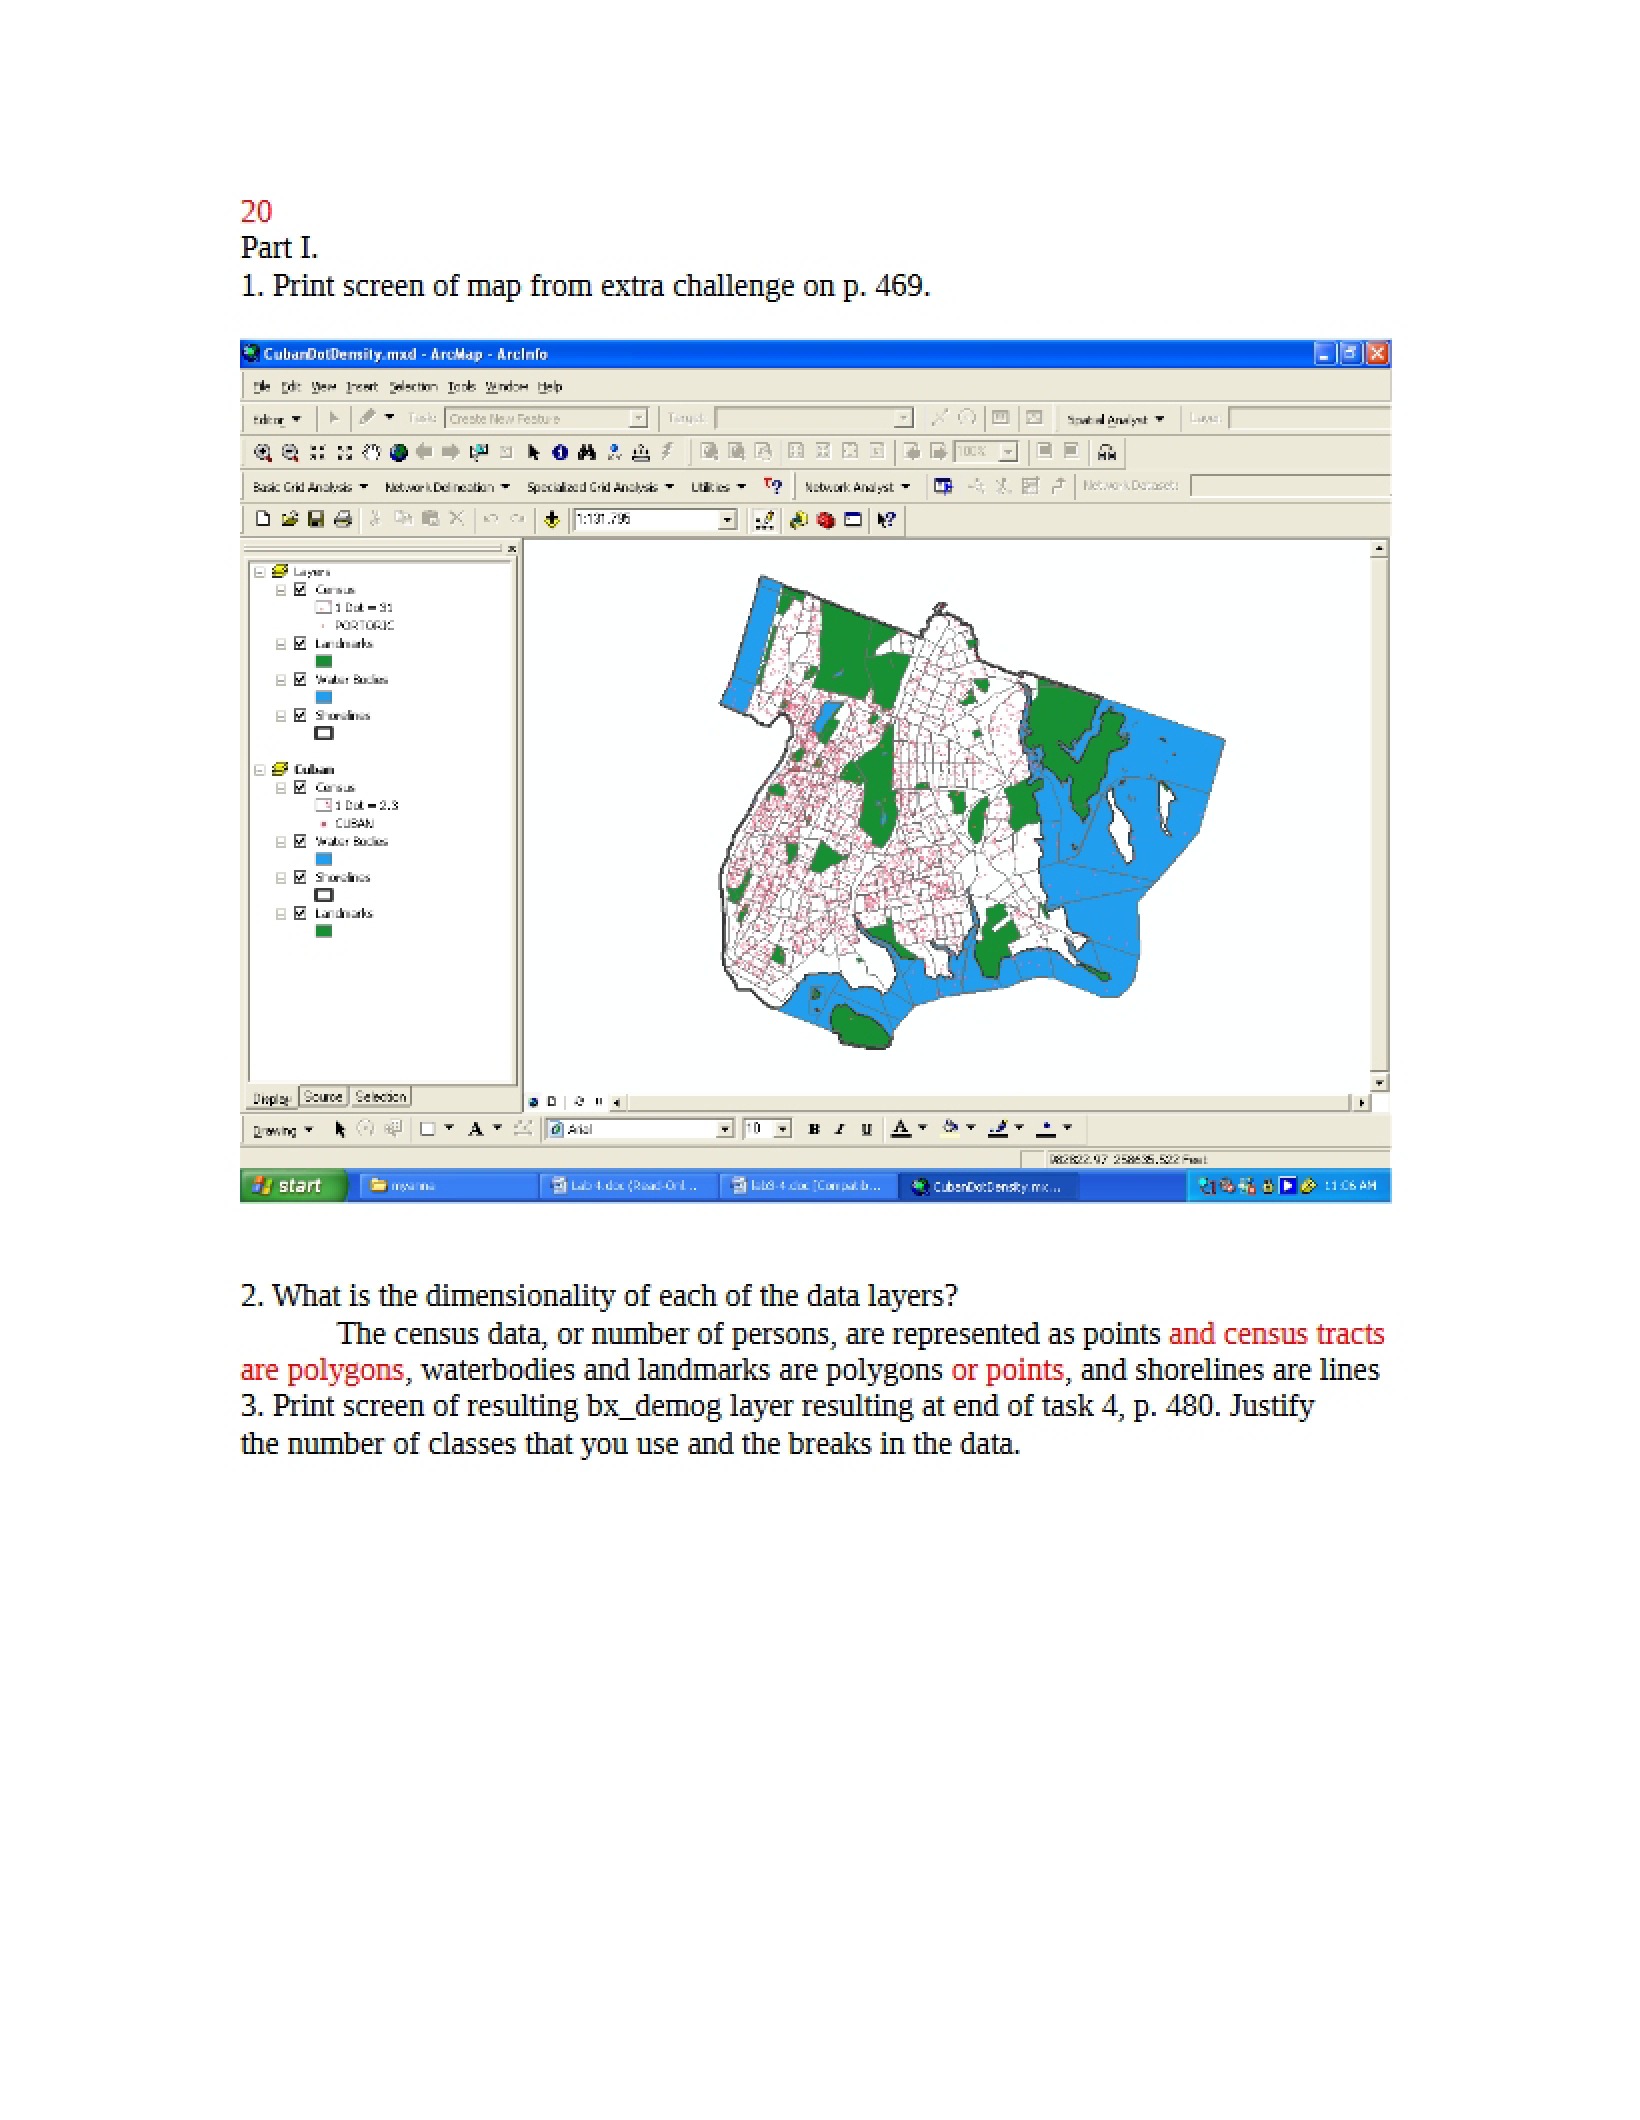Open Network Analyst menu button
This screenshot has width=1640, height=2120.
click(x=857, y=487)
